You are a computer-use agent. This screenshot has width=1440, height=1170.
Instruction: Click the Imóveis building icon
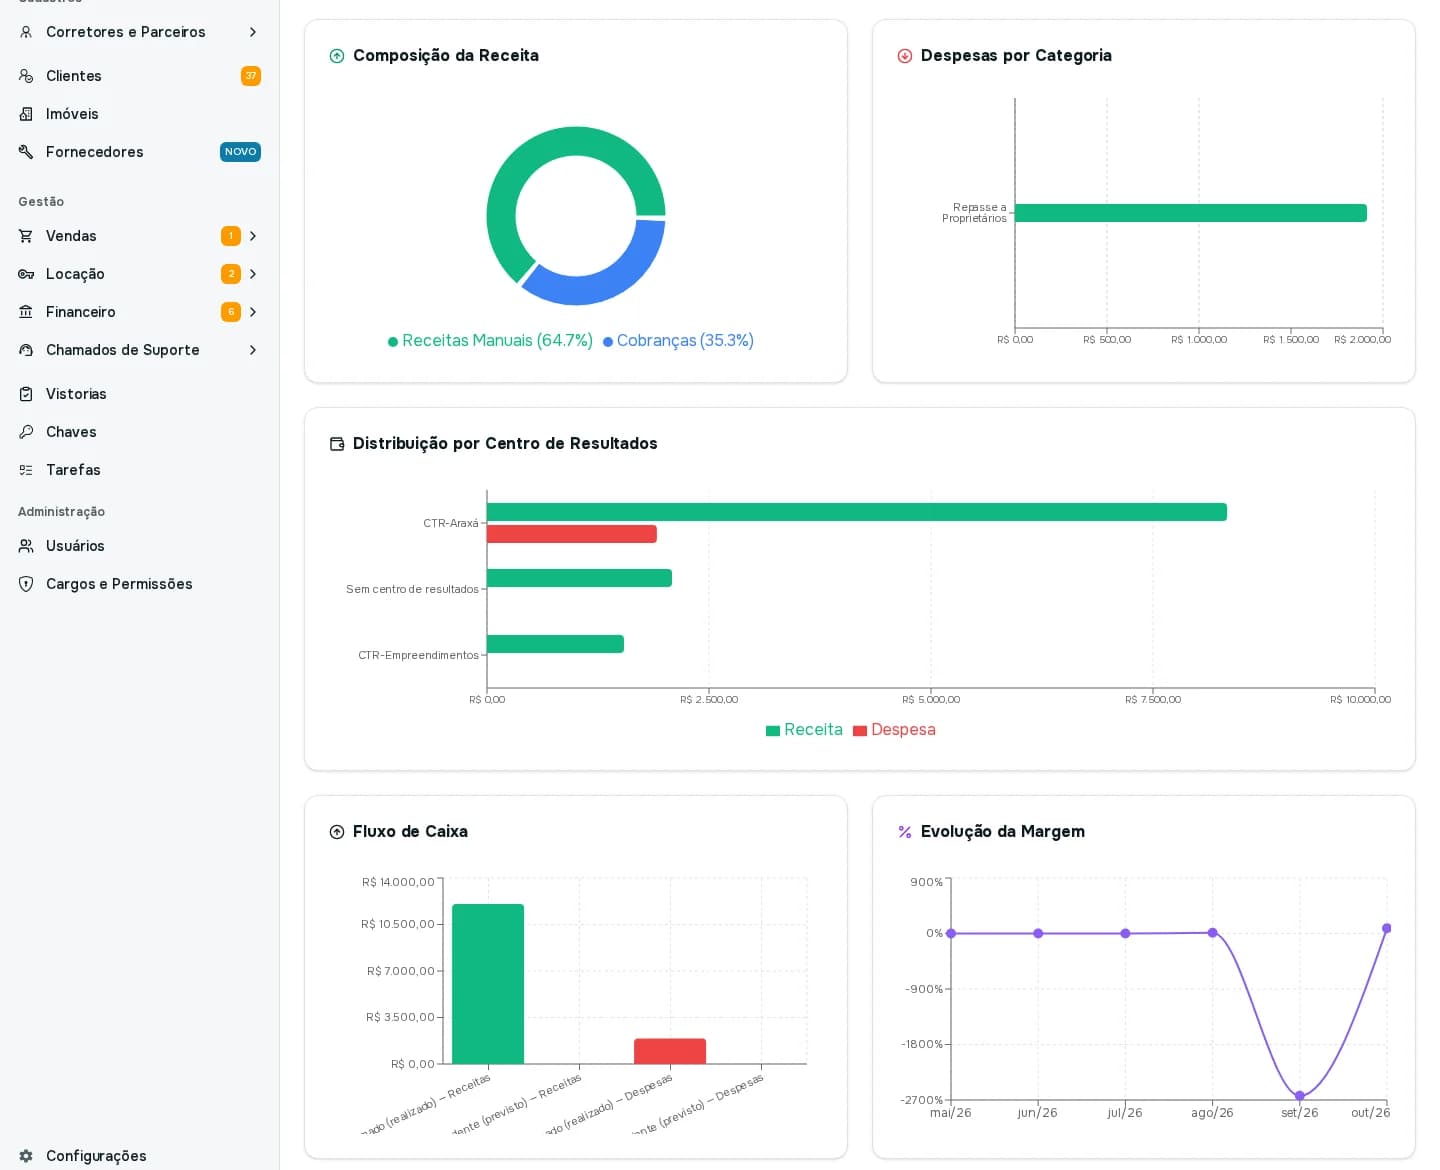(26, 114)
